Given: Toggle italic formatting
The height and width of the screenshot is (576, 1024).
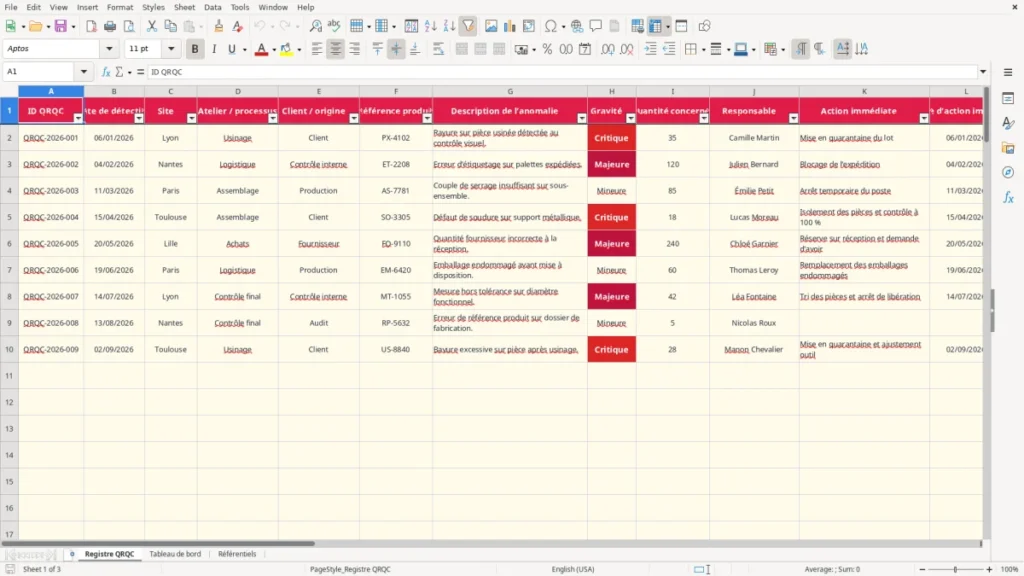Looking at the screenshot, I should (x=214, y=49).
